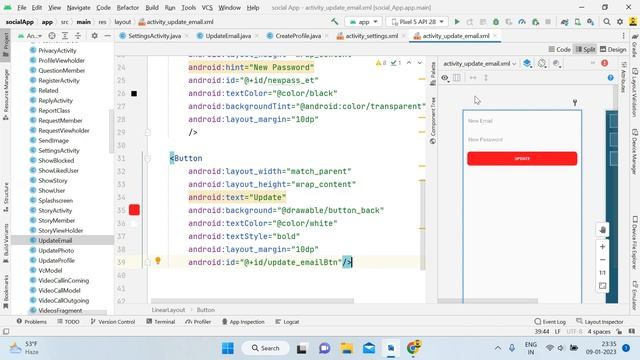
Task: Open Chrome from taskbar
Action: pos(413,348)
